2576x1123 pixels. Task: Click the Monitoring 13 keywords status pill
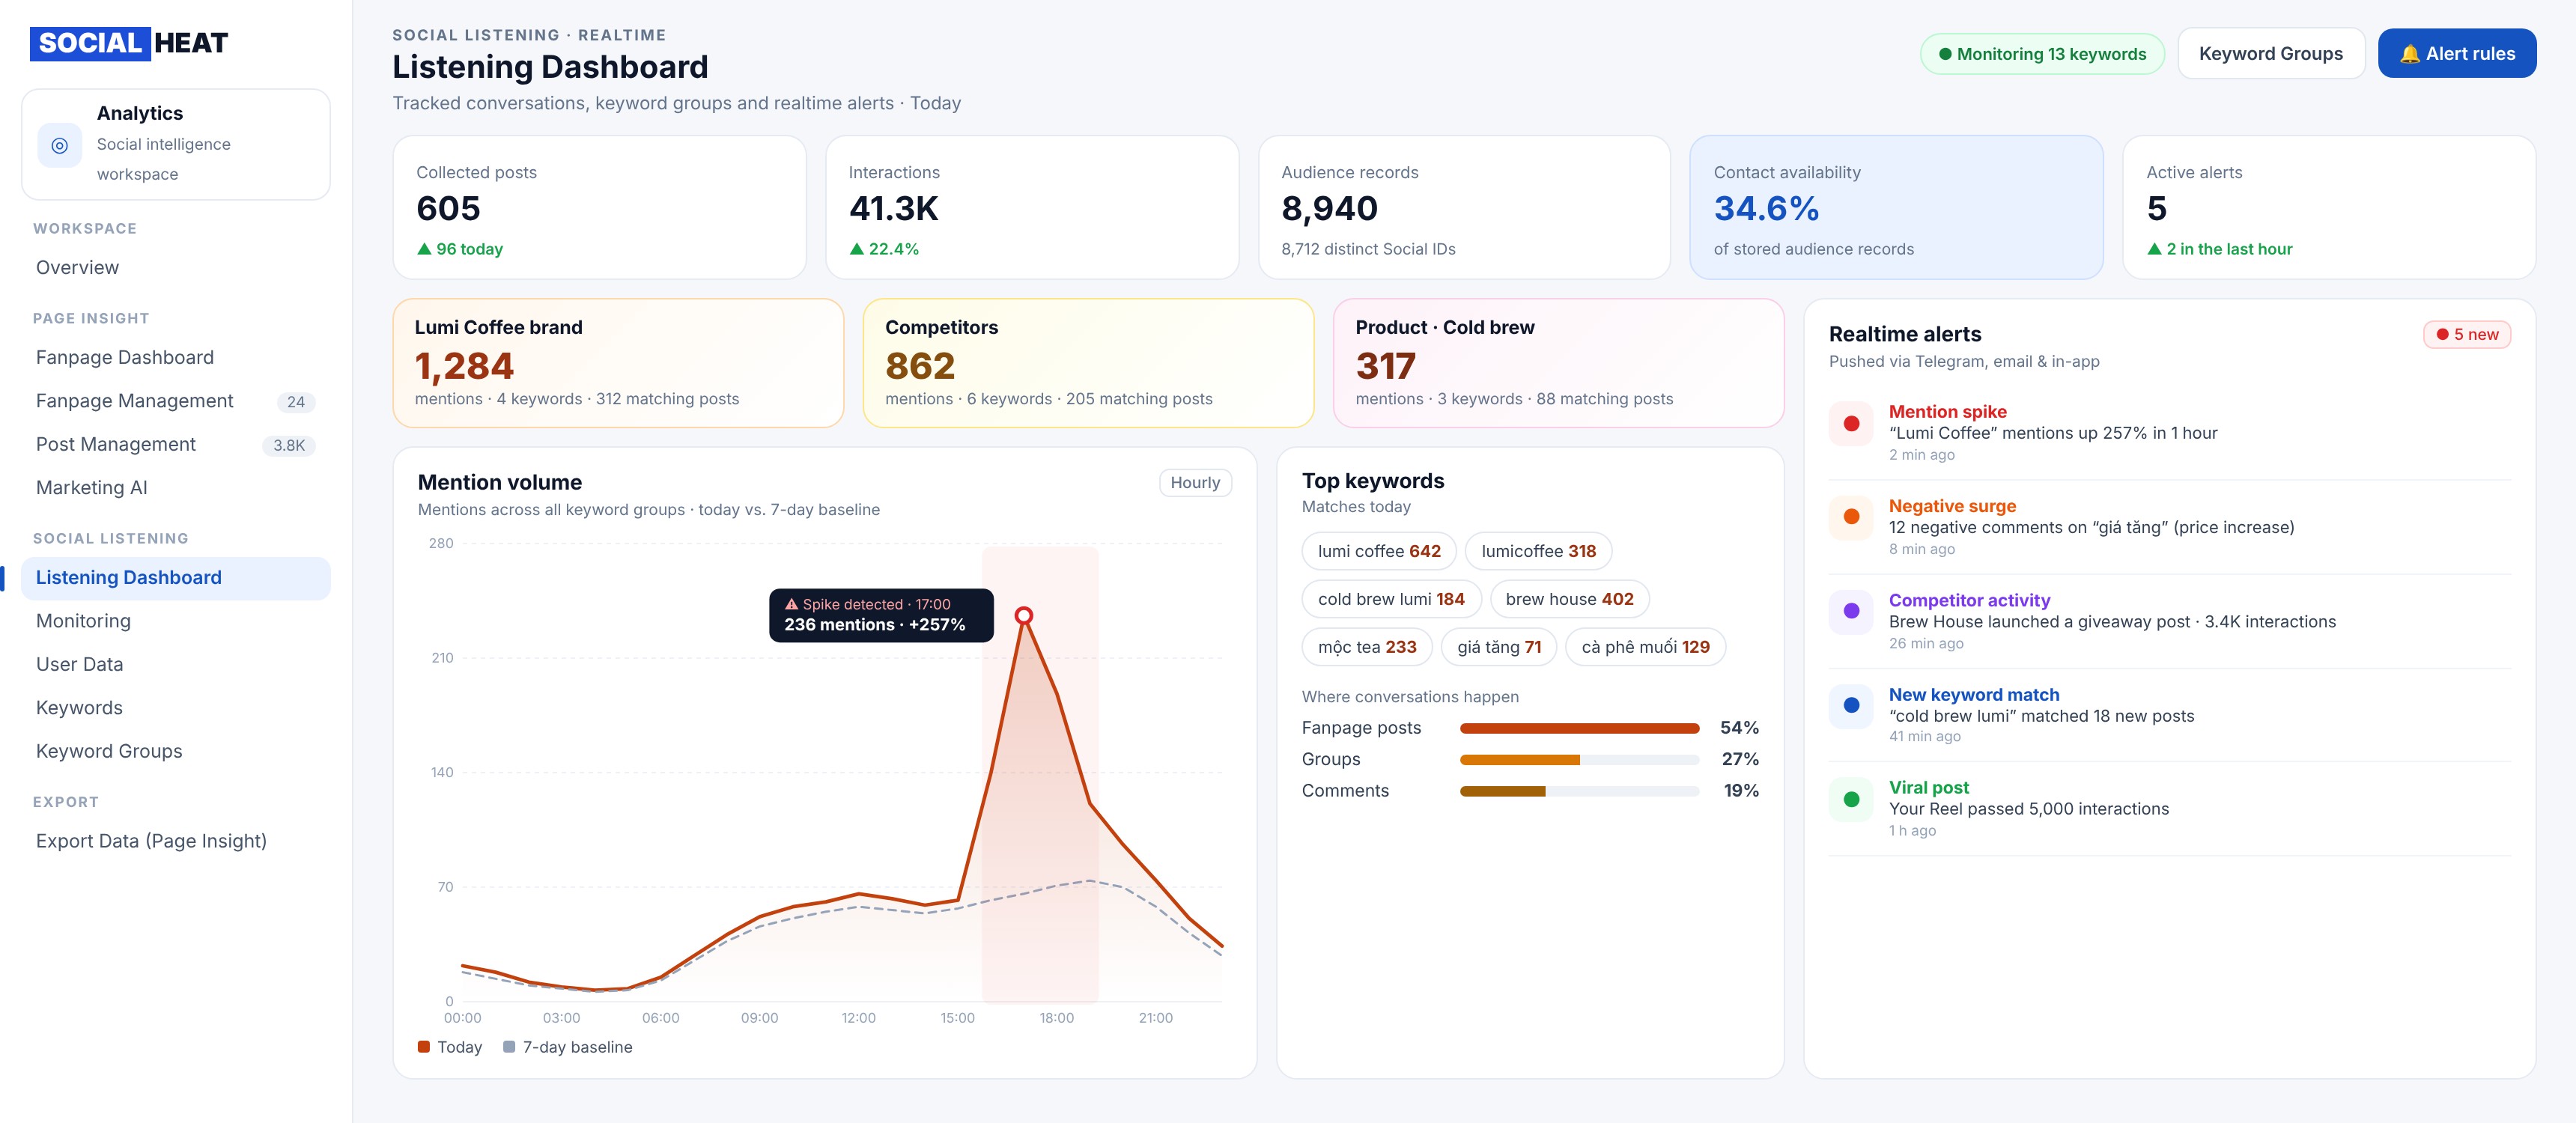2042,54
